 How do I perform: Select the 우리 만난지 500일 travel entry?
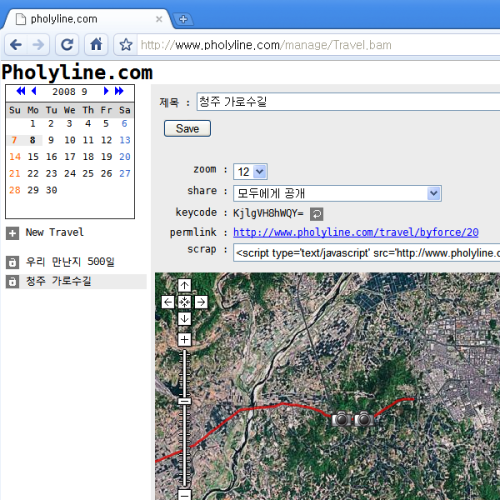[70, 262]
